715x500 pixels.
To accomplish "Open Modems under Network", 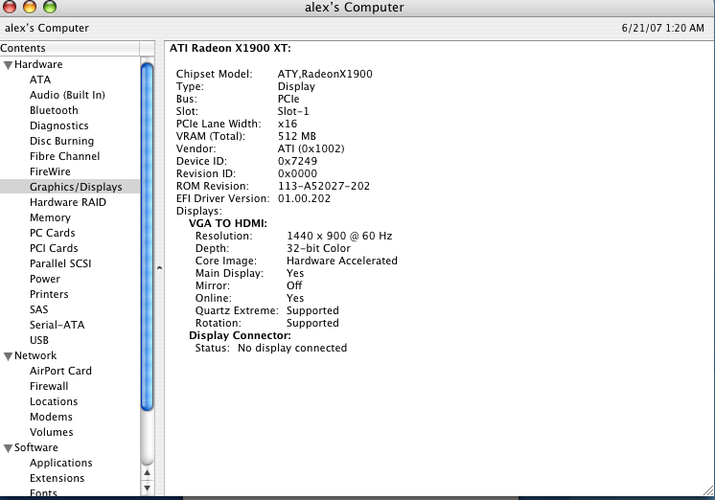I will [51, 417].
